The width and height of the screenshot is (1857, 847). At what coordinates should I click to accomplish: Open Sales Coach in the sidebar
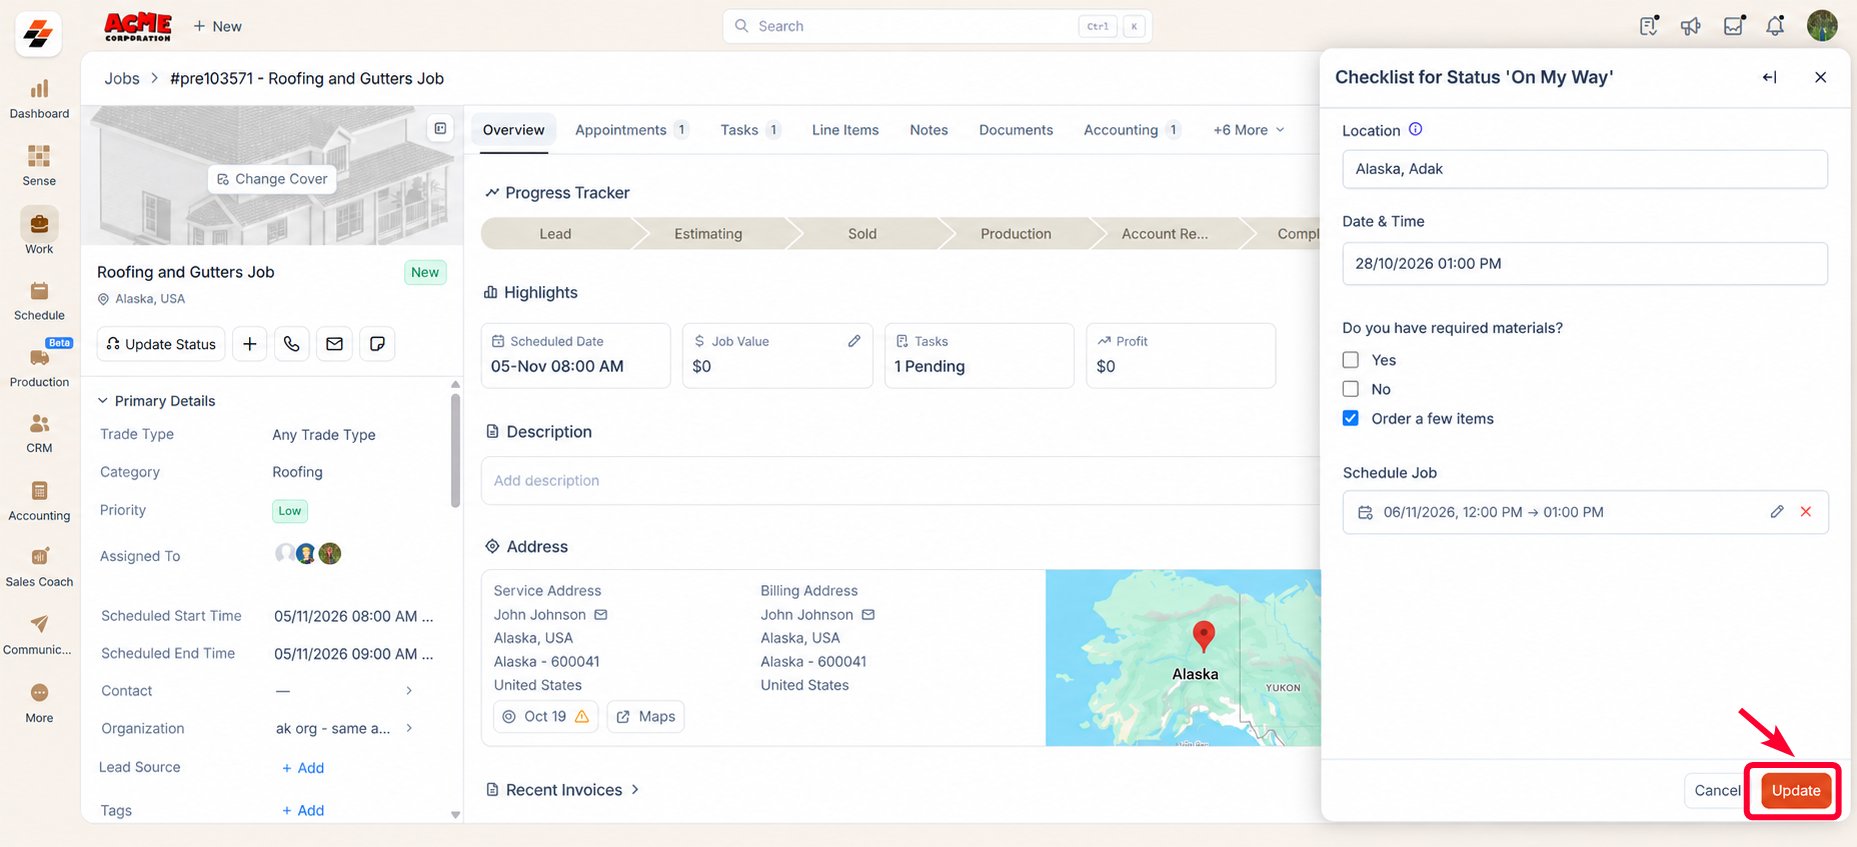(x=39, y=566)
